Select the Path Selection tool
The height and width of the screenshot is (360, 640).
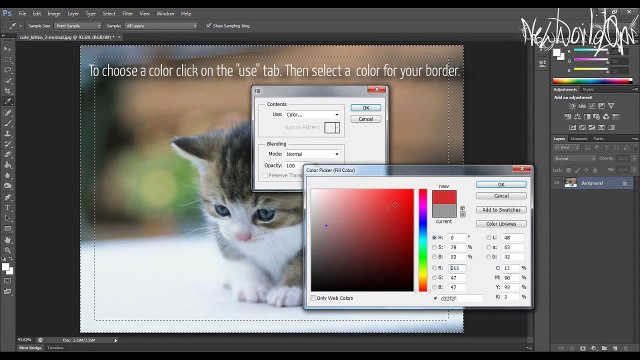8,218
